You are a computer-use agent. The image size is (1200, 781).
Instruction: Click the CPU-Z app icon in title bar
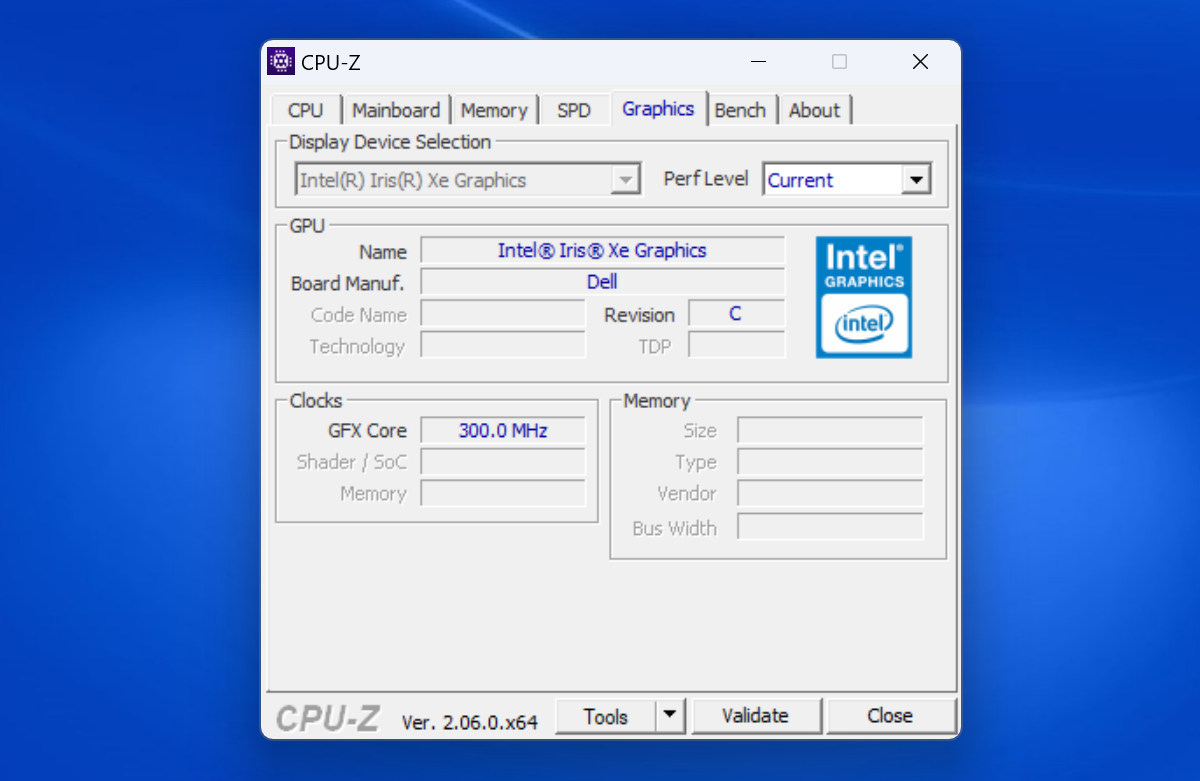281,62
